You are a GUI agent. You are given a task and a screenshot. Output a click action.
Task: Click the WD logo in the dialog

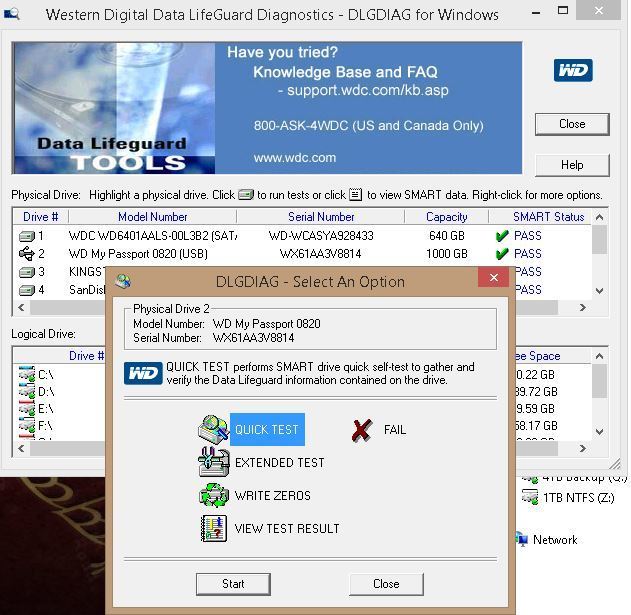pos(143,373)
